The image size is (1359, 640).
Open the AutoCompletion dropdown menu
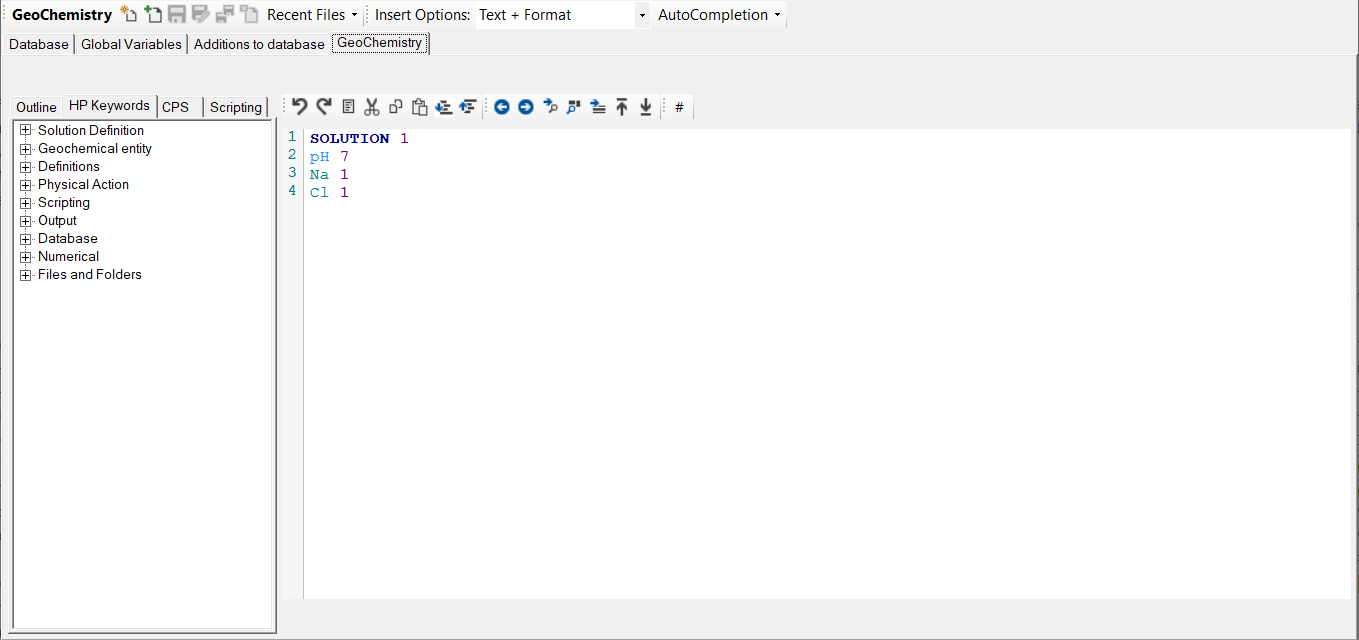(x=719, y=15)
